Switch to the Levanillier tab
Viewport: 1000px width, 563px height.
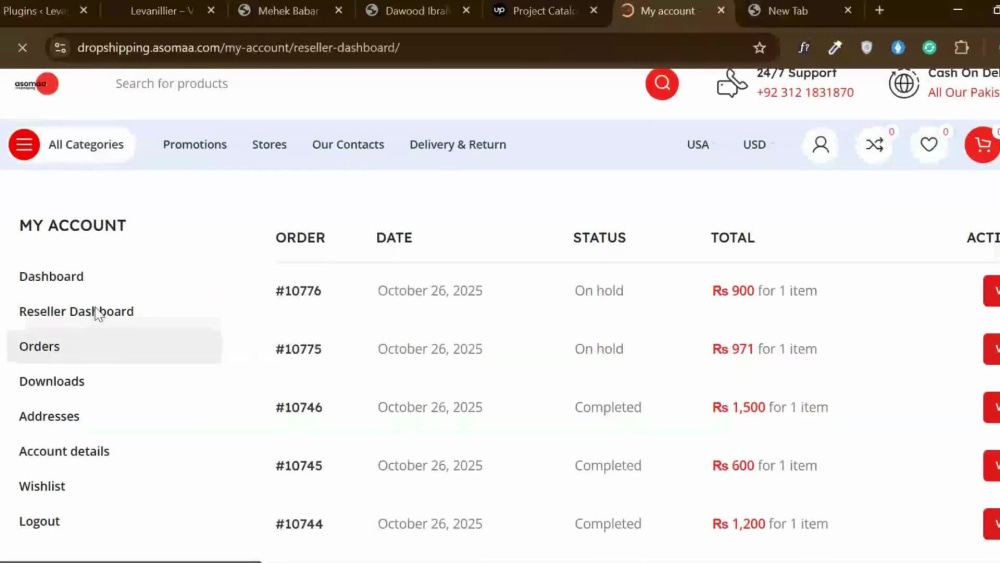click(x=163, y=10)
